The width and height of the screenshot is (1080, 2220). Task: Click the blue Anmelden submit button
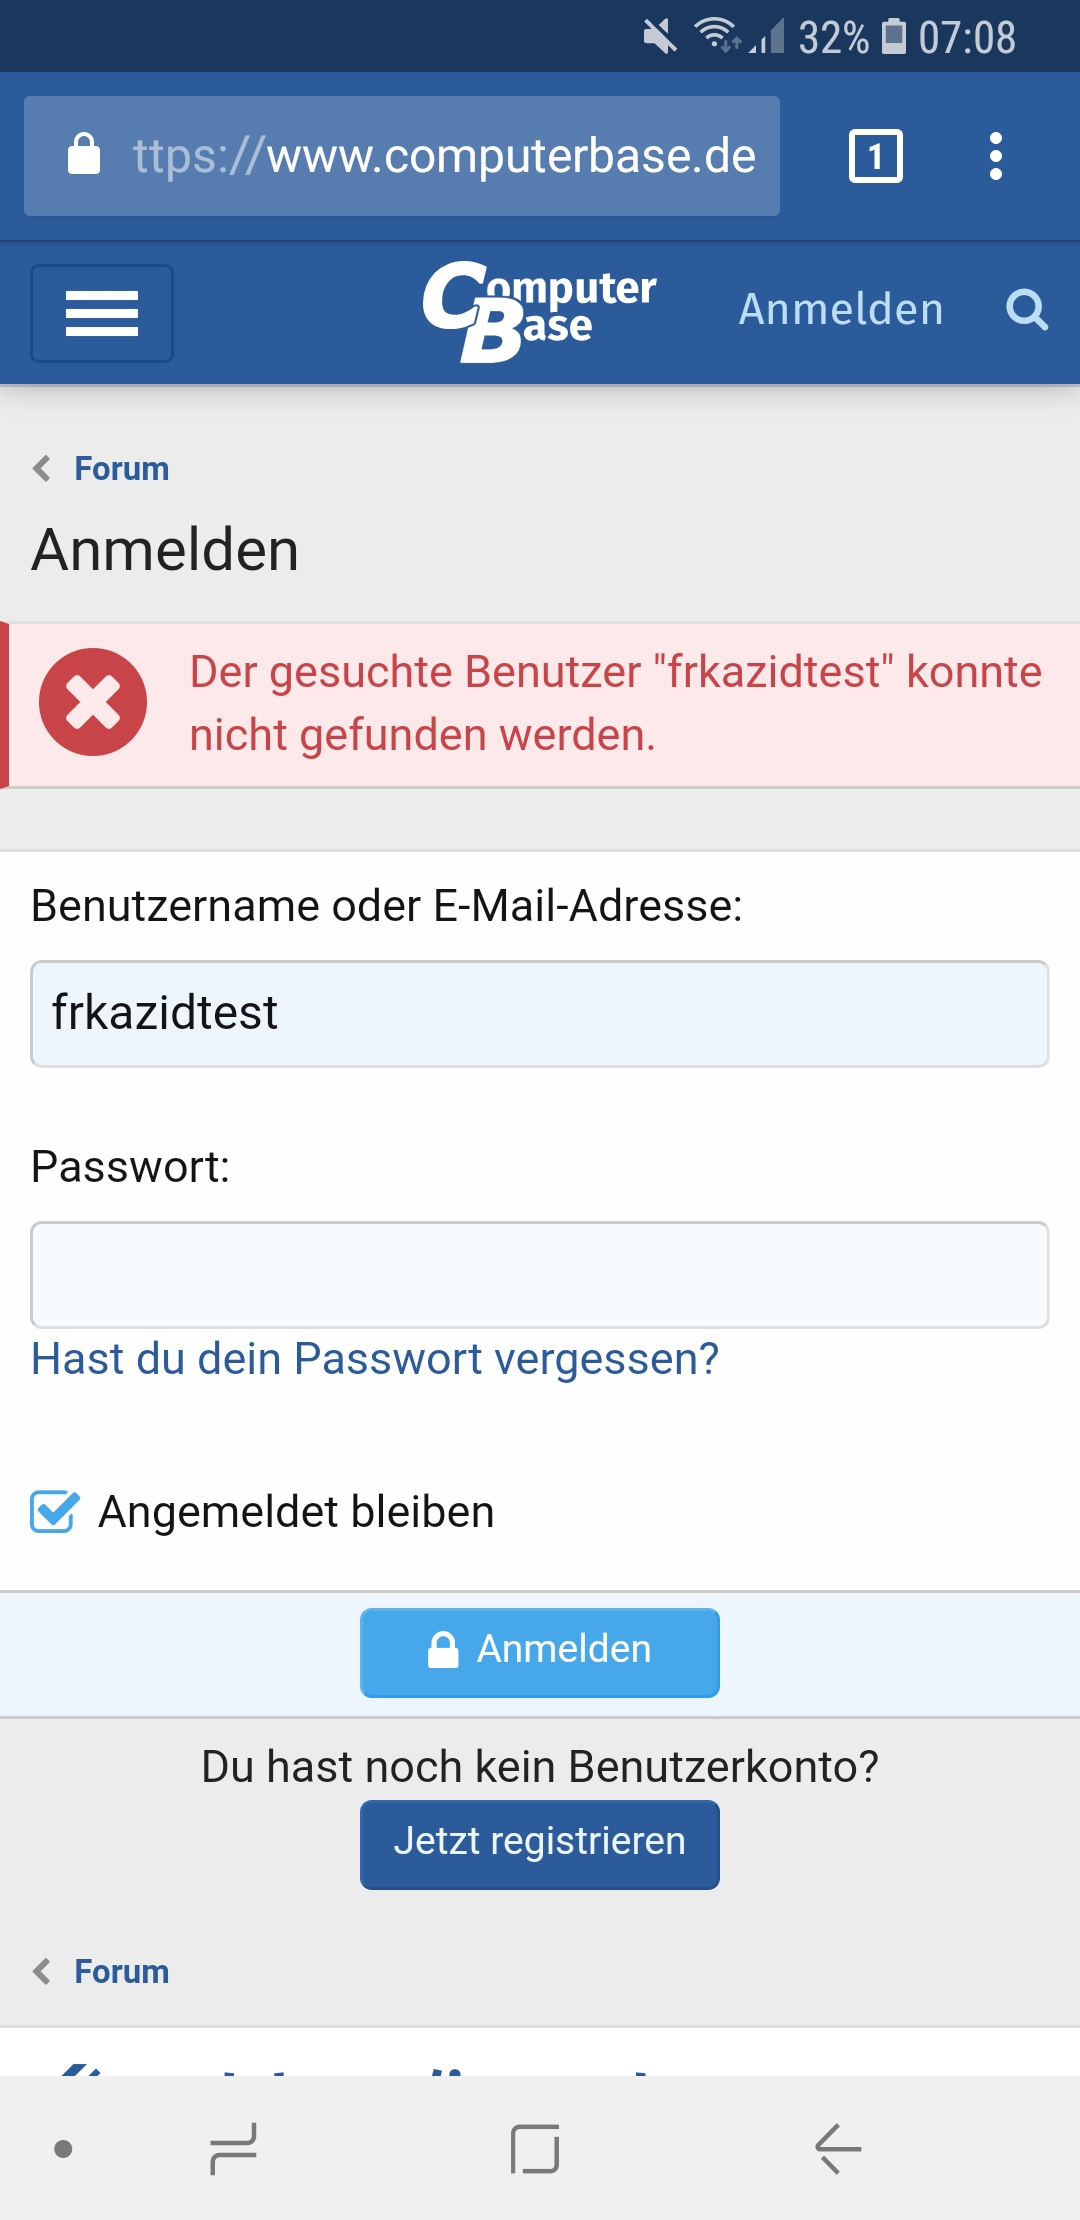click(x=539, y=1652)
